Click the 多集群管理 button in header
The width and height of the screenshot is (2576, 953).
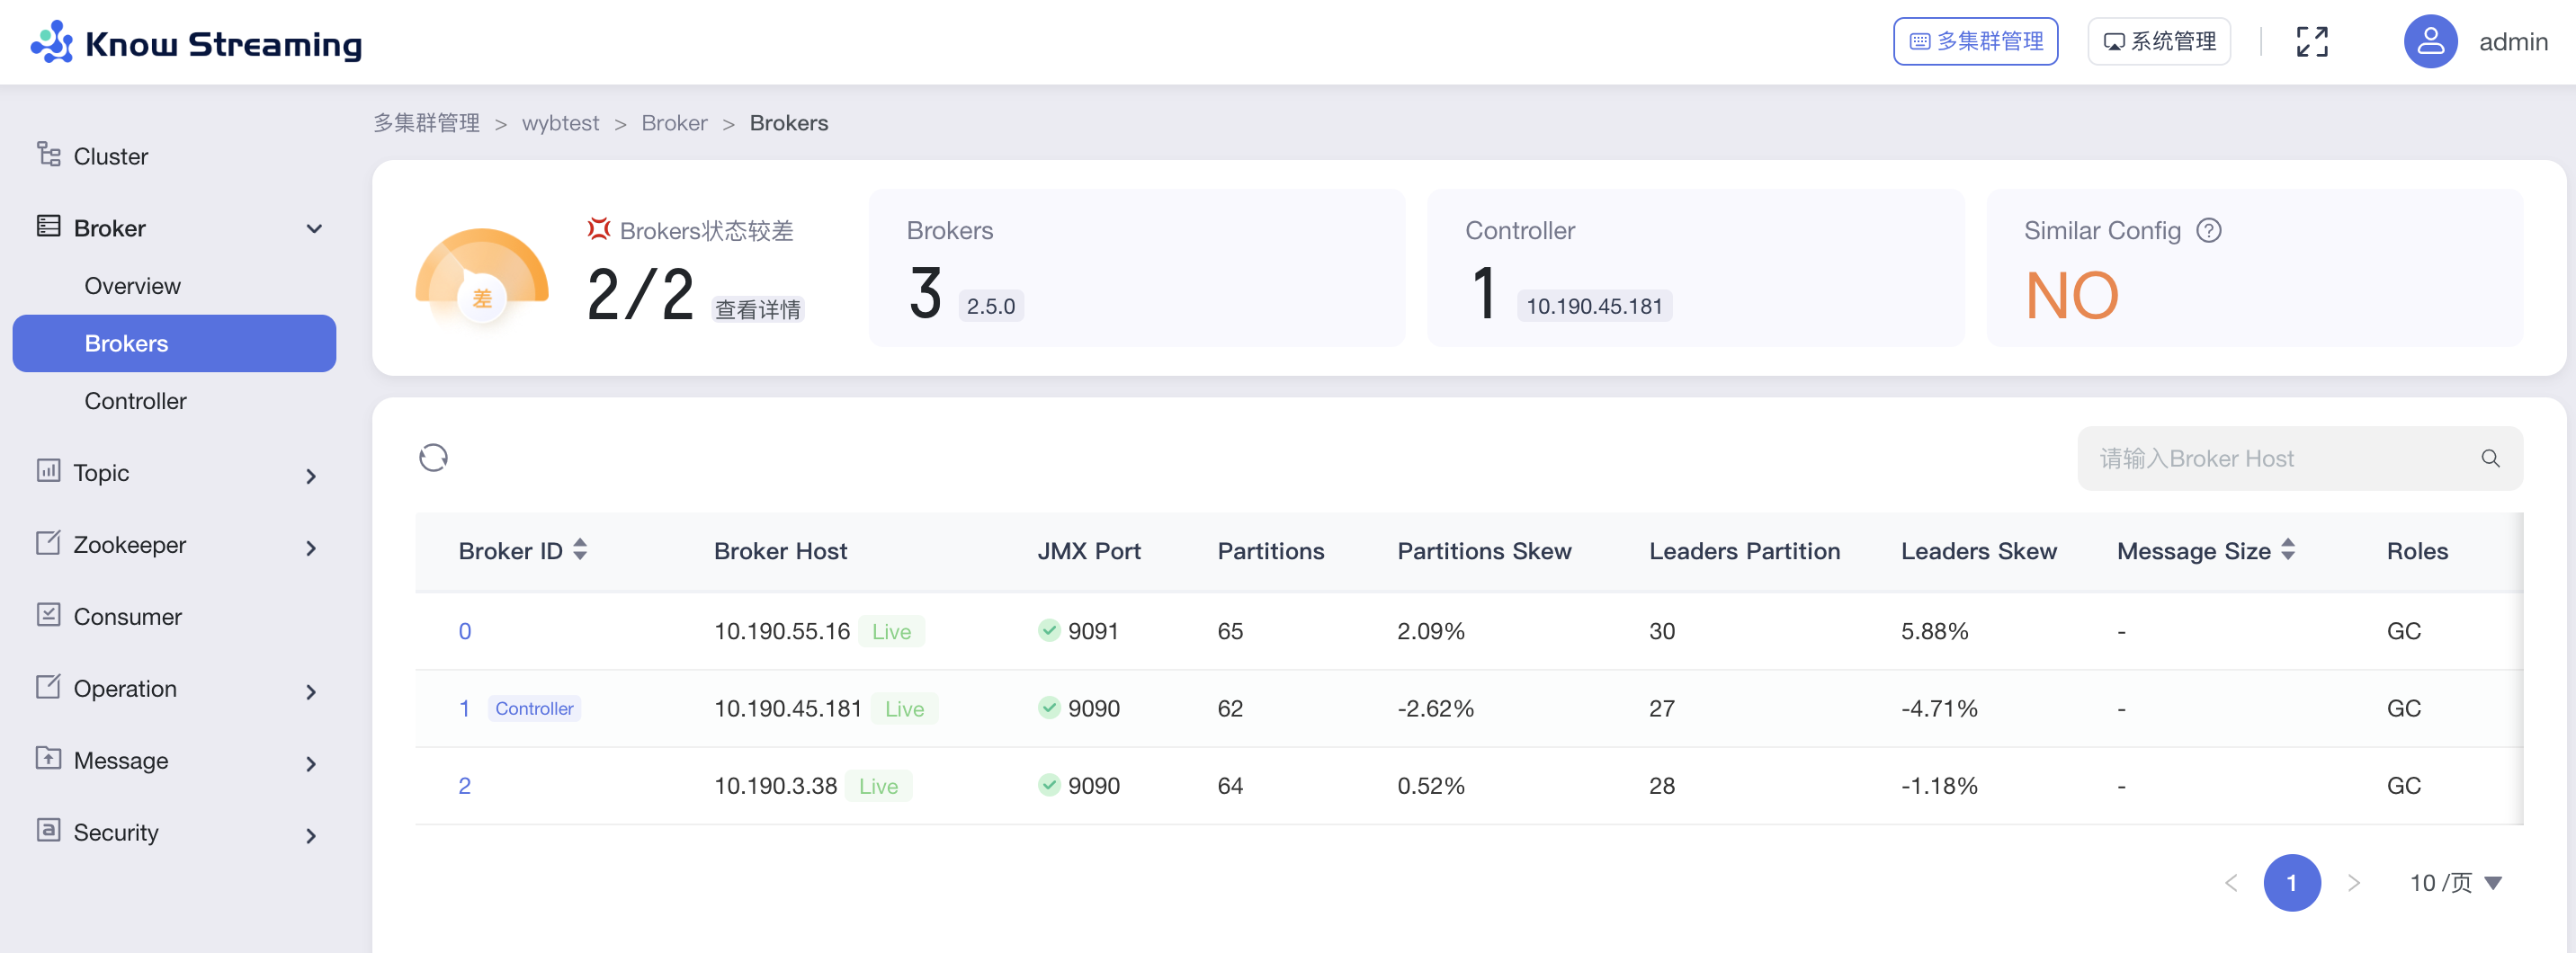(1975, 42)
